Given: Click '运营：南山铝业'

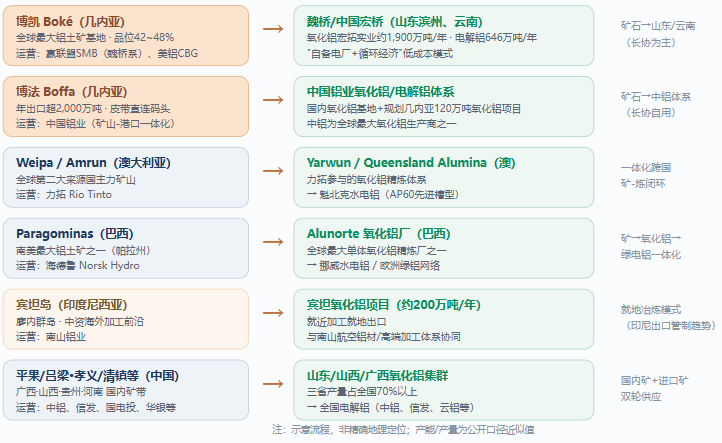Looking at the screenshot, I should click(51, 336).
